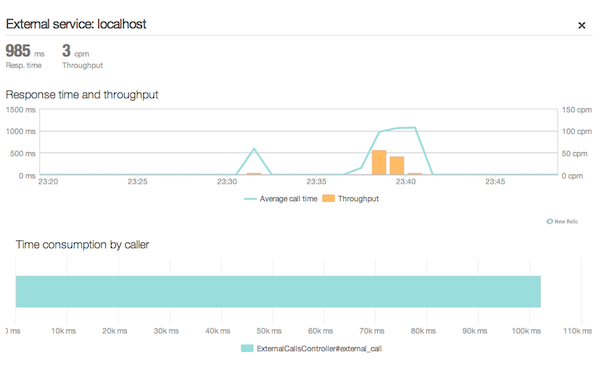600x366 pixels.
Task: Click the 23:45 time axis label
Action: 495,181
